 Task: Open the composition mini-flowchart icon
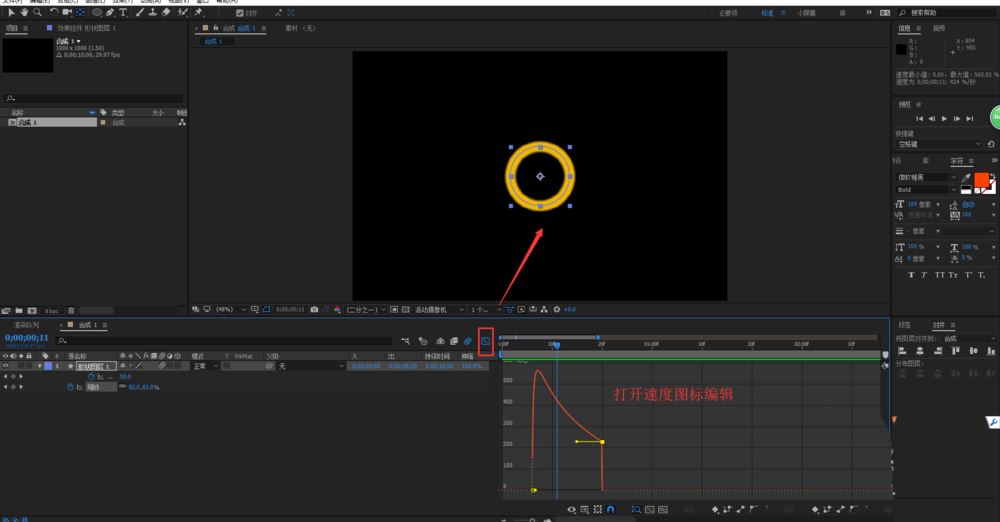[x=406, y=341]
